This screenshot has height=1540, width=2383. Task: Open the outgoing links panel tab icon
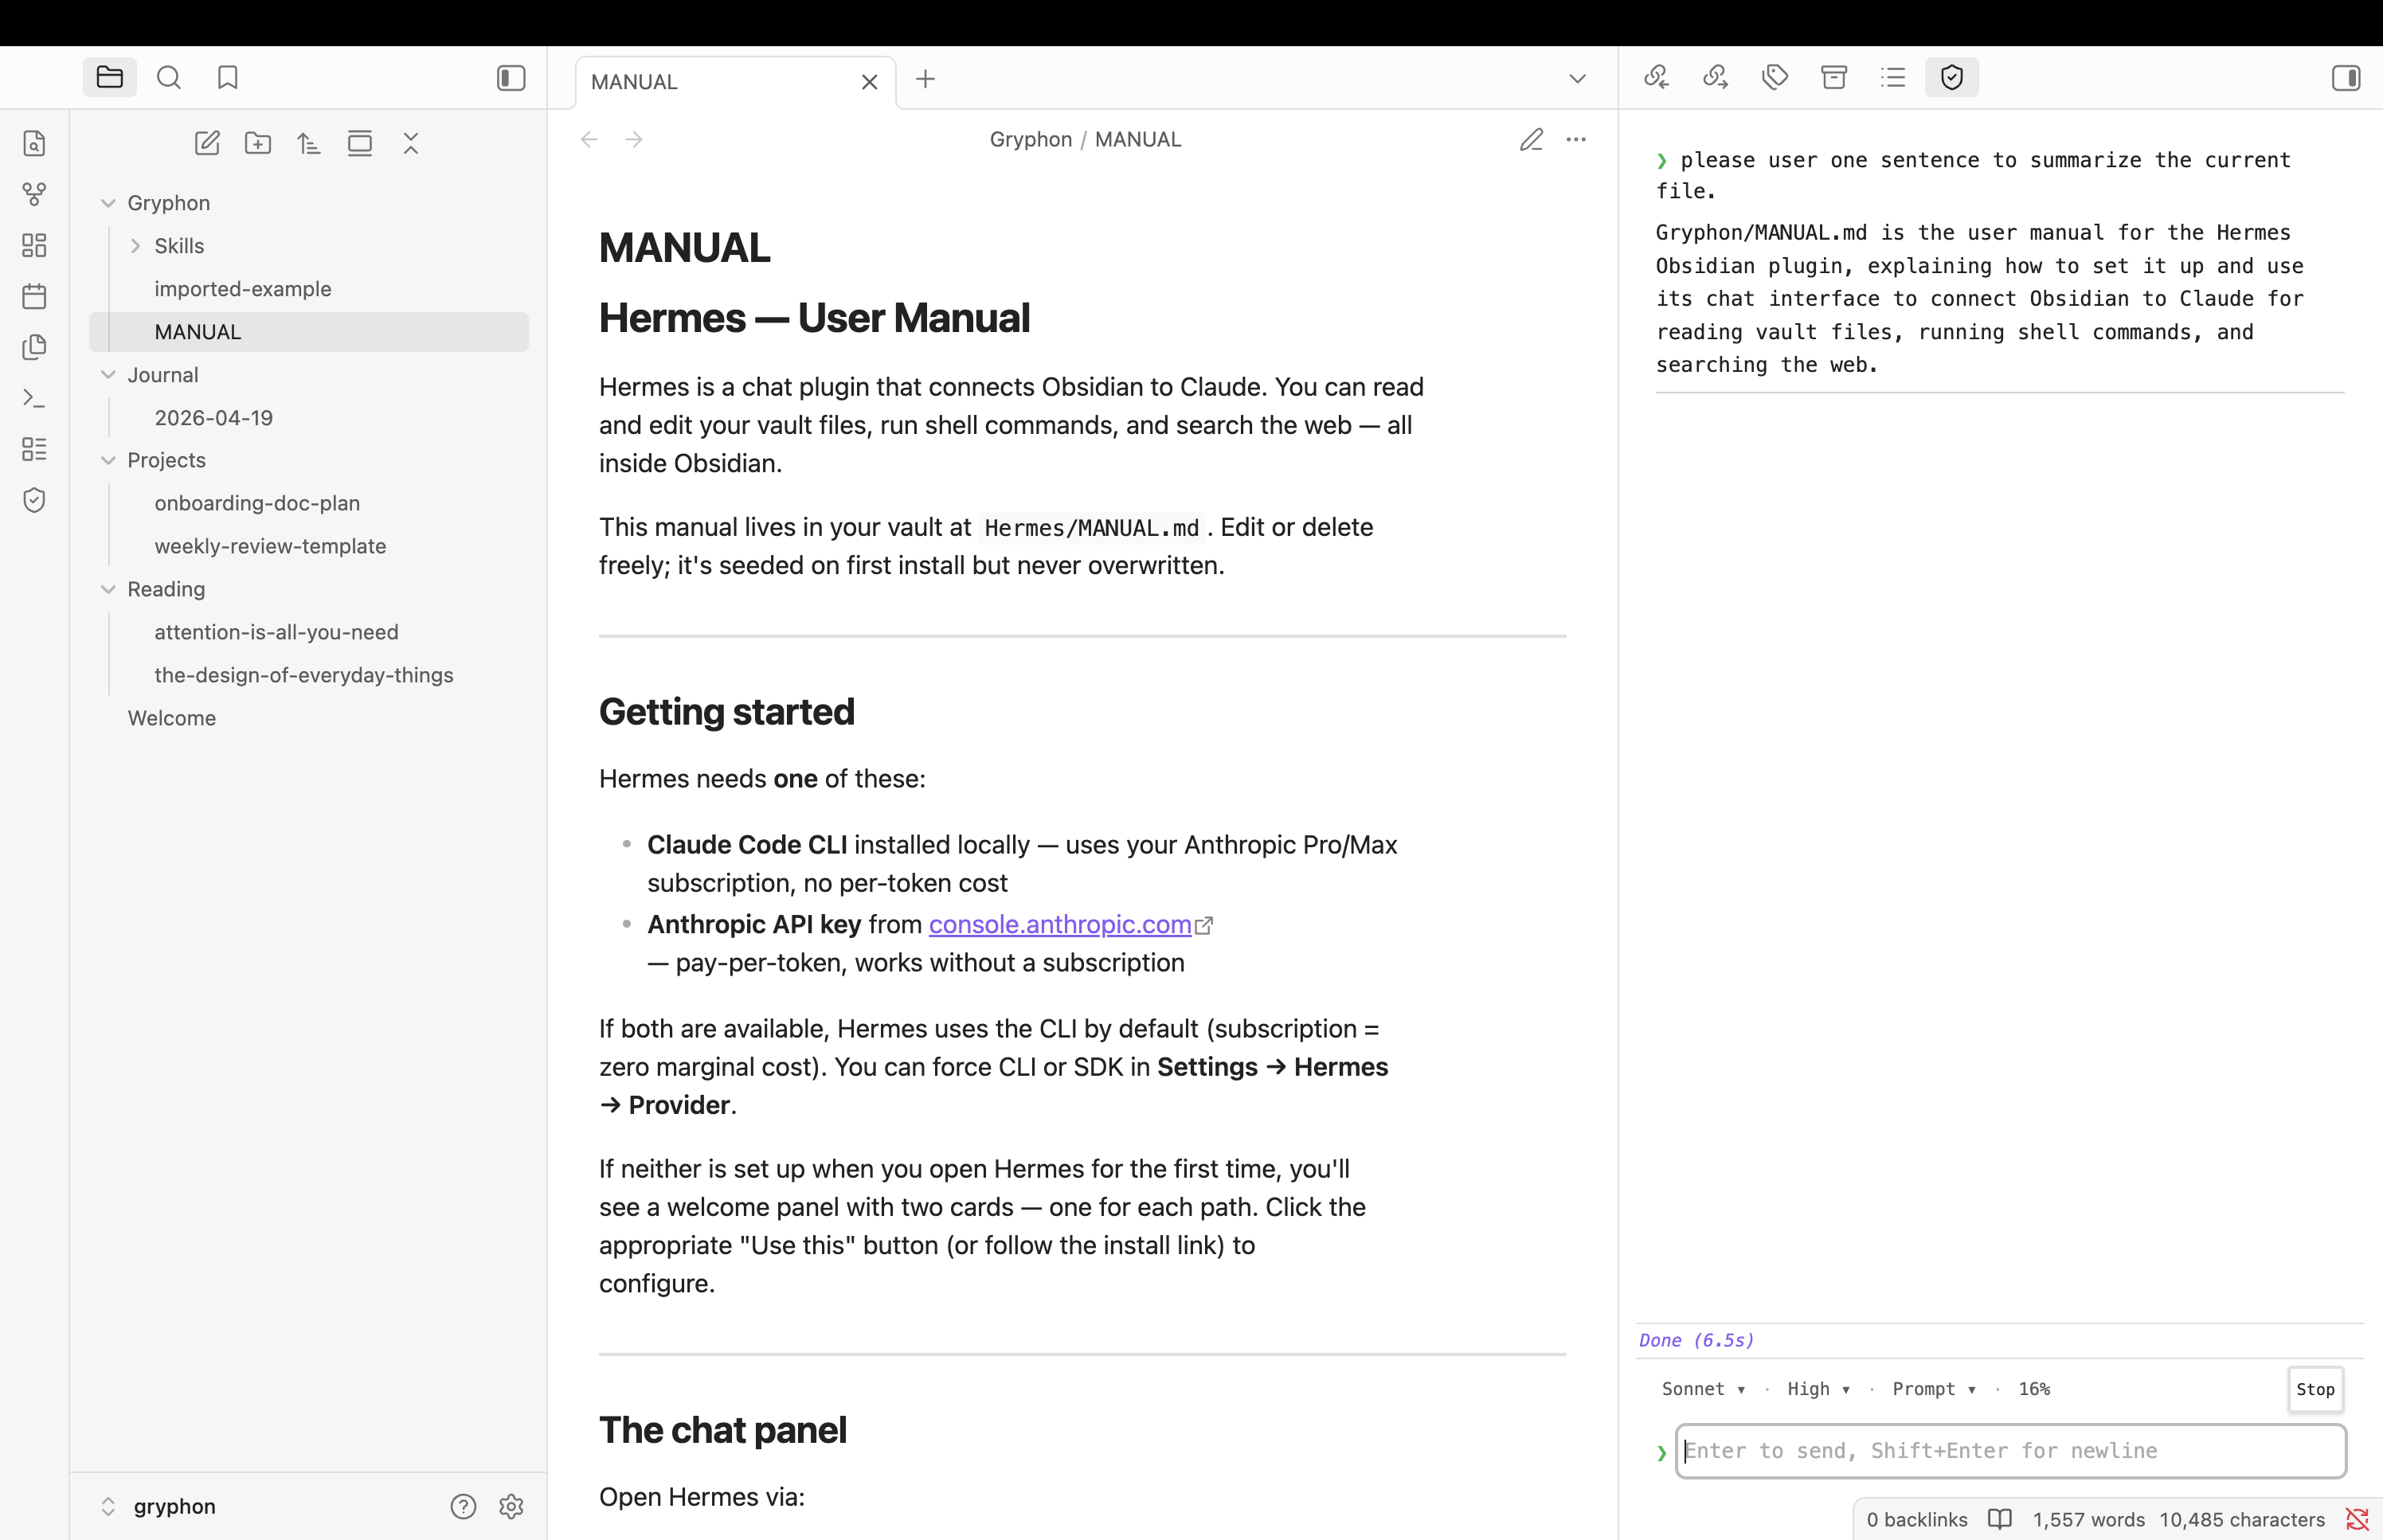pos(1716,78)
